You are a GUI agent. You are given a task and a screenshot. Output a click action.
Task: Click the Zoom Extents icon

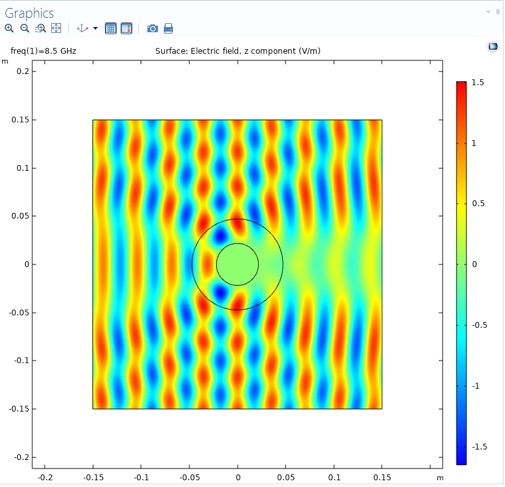point(56,28)
